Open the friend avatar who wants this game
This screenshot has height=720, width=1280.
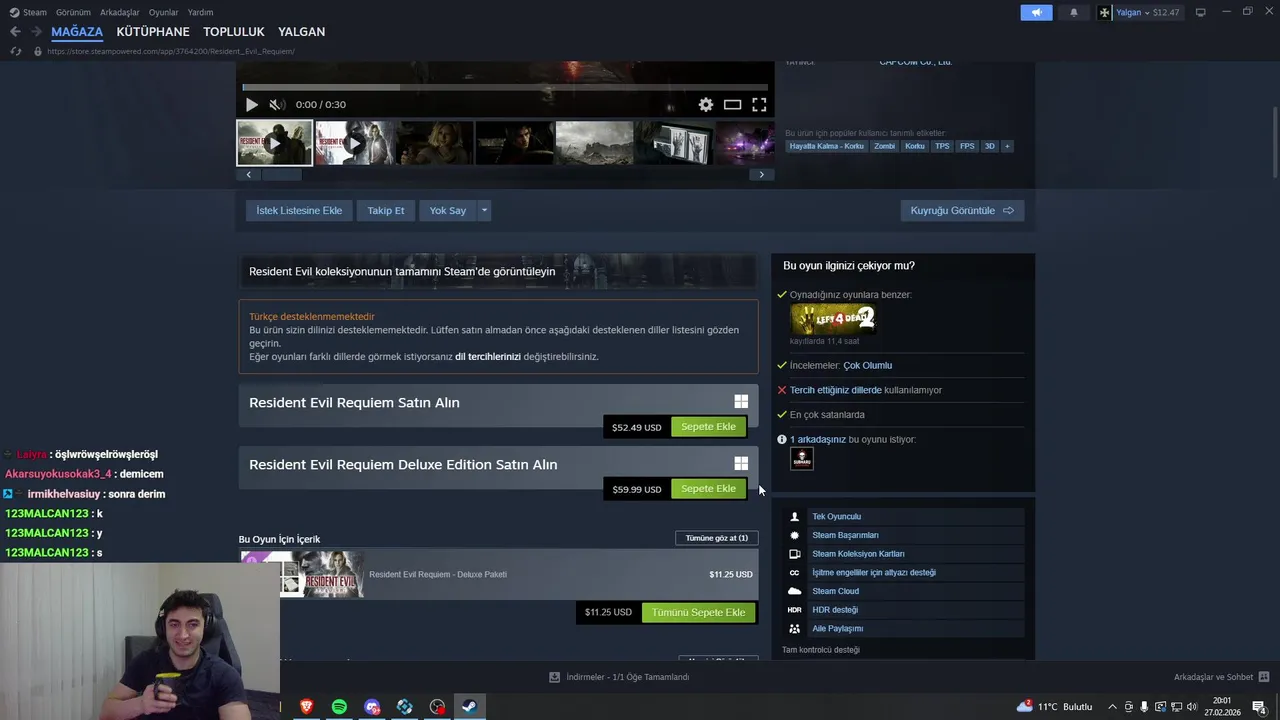click(x=802, y=458)
